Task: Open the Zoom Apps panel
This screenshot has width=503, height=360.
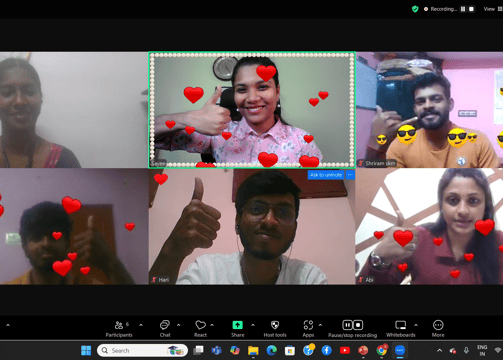Action: pos(308,329)
